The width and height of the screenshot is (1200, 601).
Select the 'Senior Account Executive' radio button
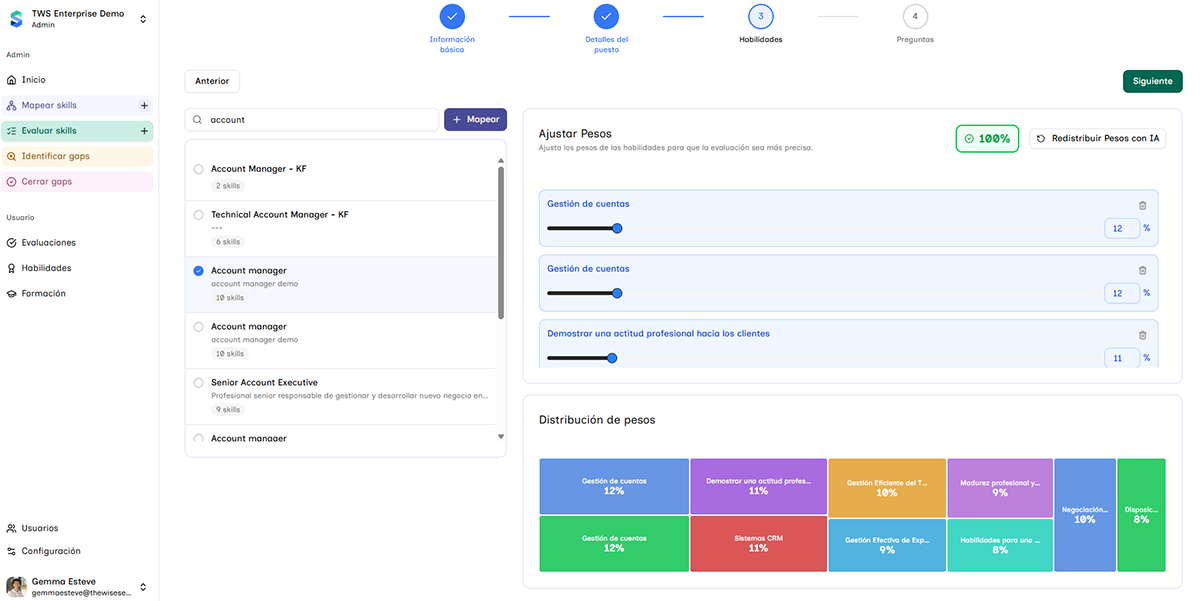198,383
